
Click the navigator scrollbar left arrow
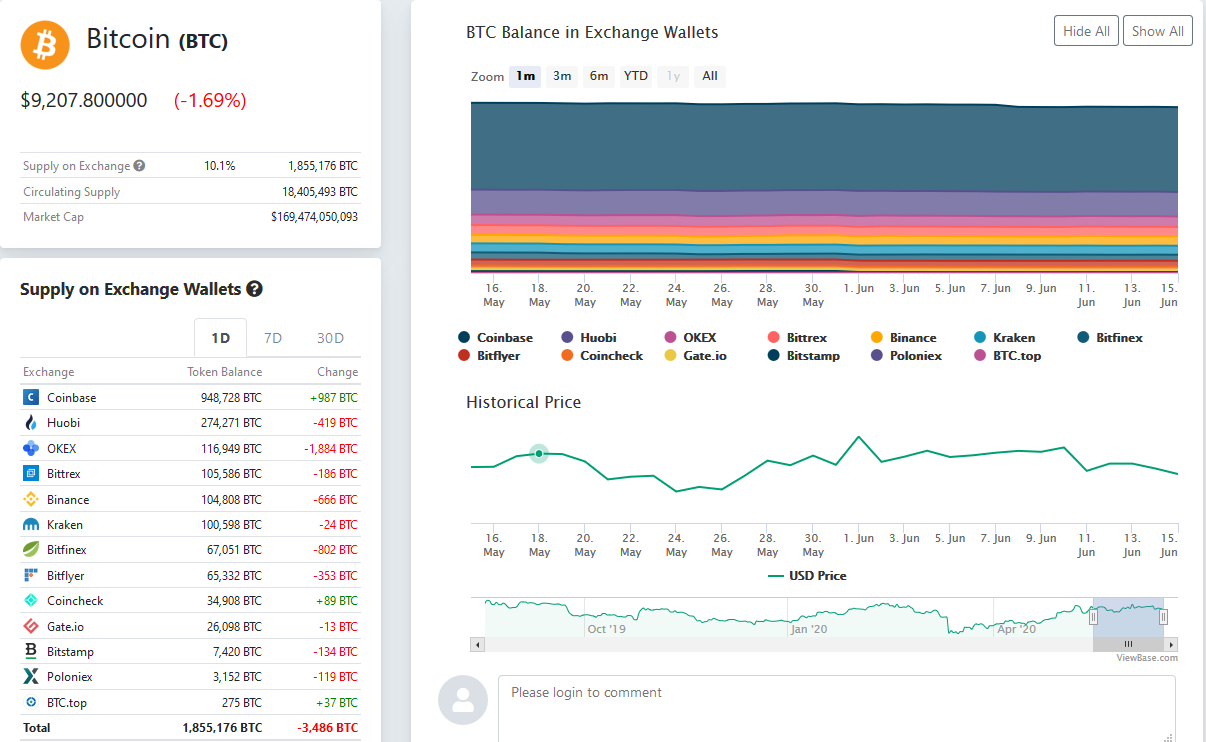(477, 644)
